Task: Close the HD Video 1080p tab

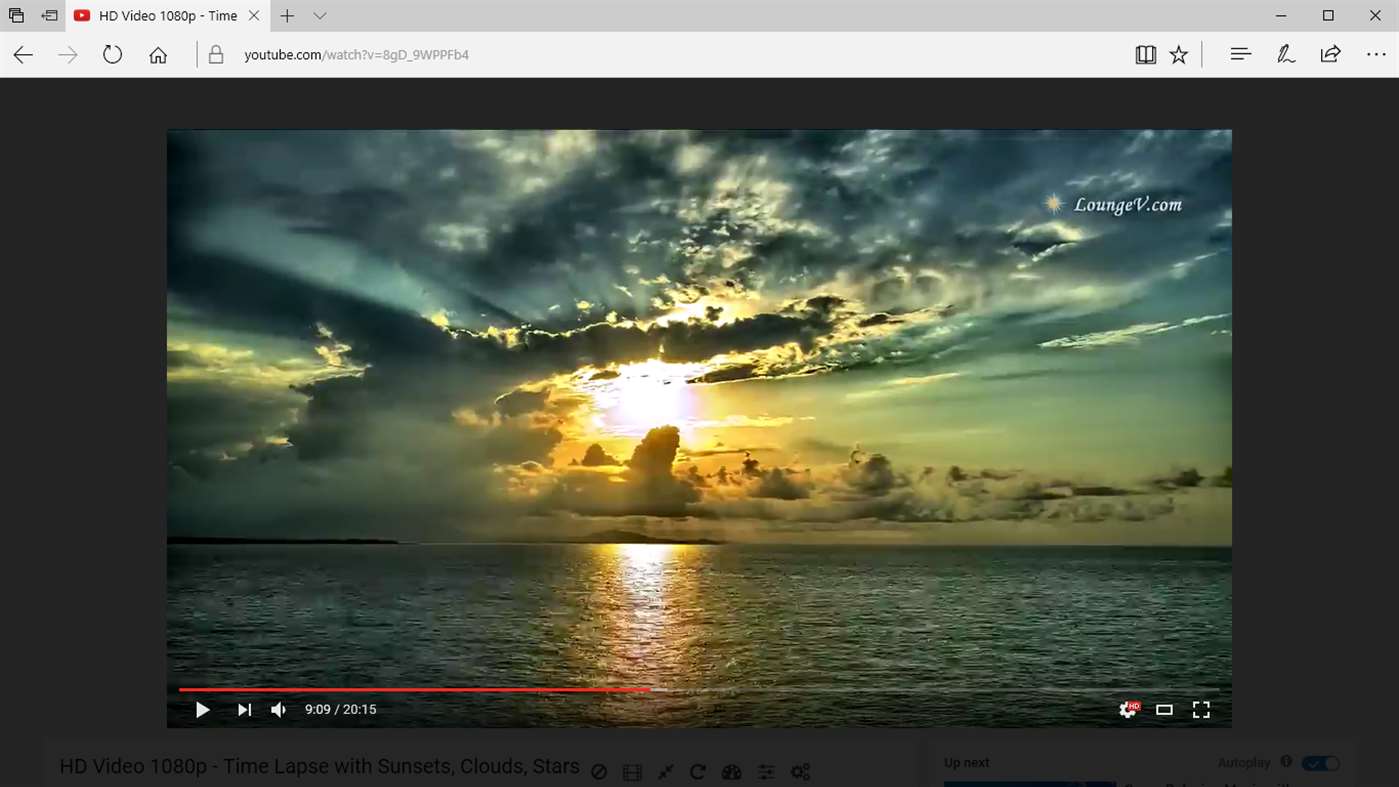Action: click(254, 16)
